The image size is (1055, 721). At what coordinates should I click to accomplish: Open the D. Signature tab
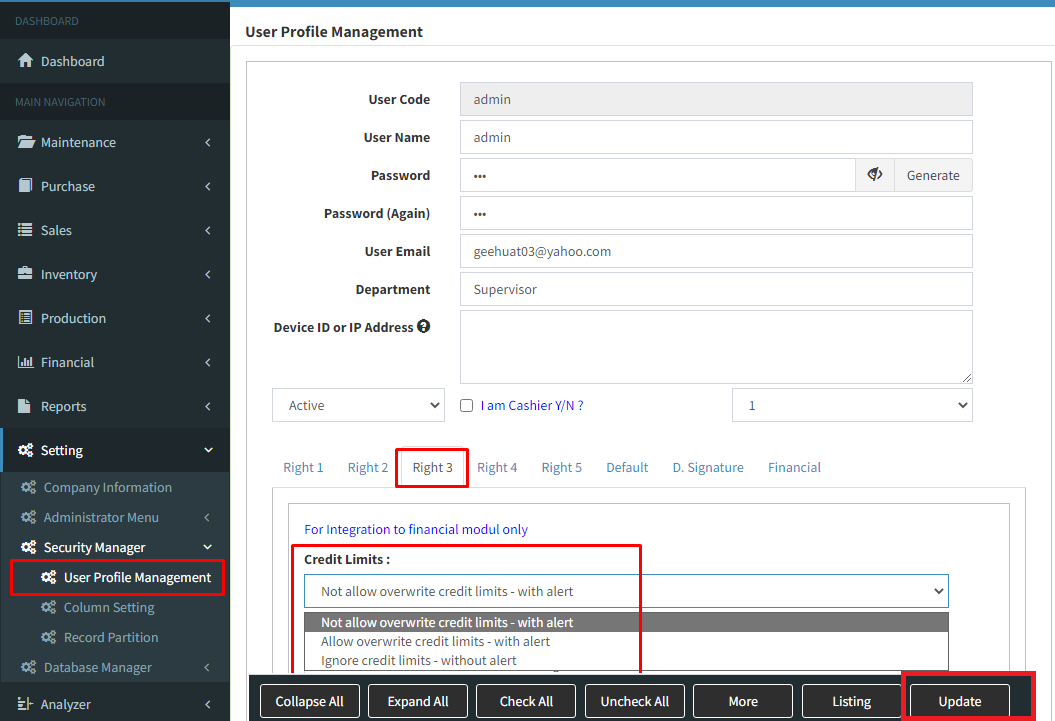click(x=708, y=467)
